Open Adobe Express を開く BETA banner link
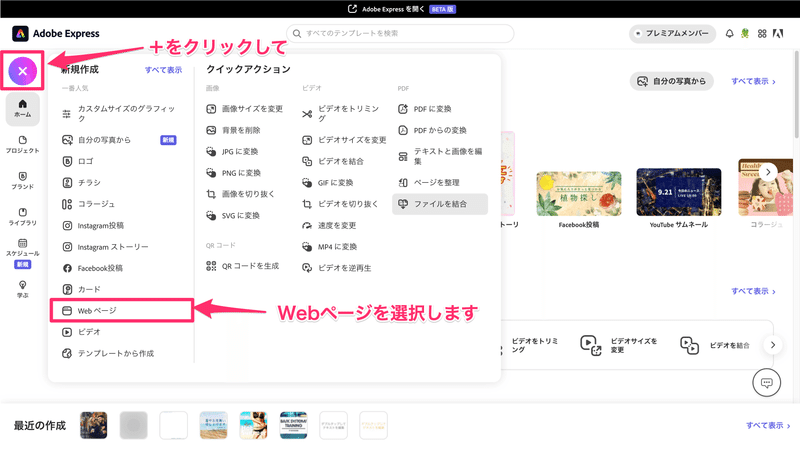The image size is (800, 457). pyautogui.click(x=401, y=9)
